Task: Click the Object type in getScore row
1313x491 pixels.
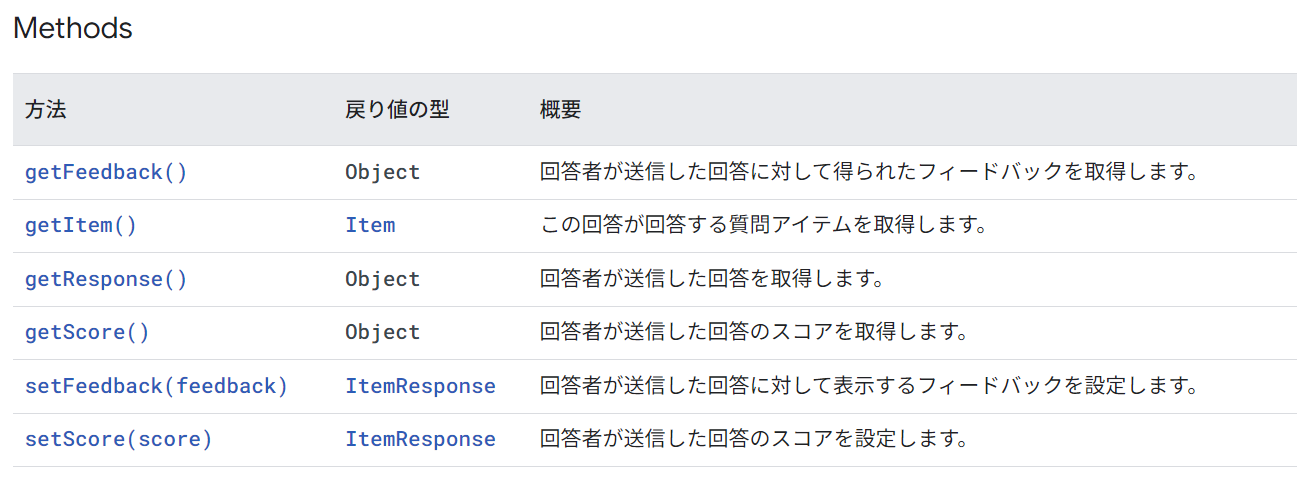Action: pos(383,332)
